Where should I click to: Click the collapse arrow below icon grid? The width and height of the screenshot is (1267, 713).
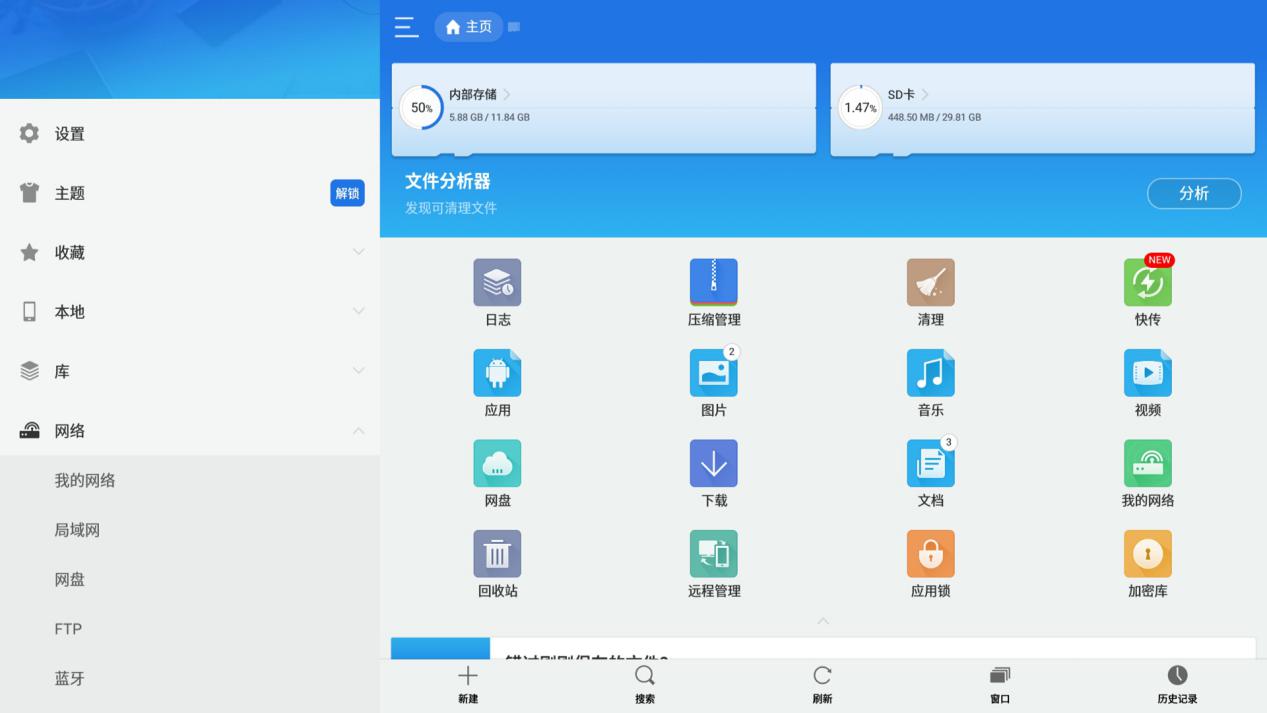(823, 621)
